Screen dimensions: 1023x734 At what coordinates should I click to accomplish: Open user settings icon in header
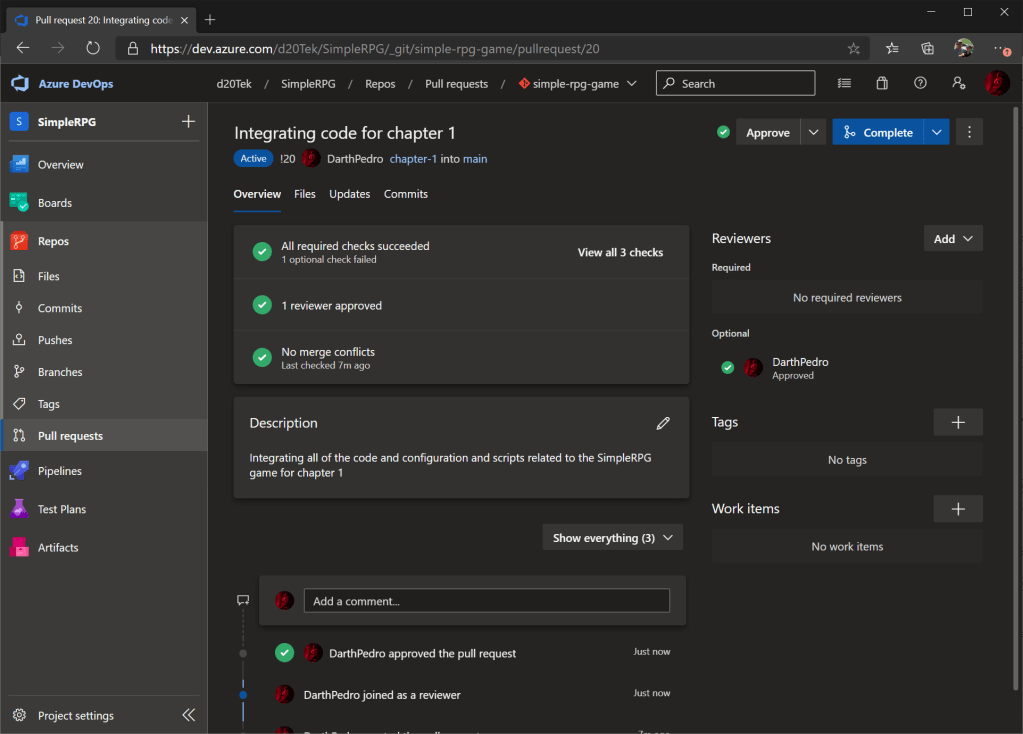(959, 84)
